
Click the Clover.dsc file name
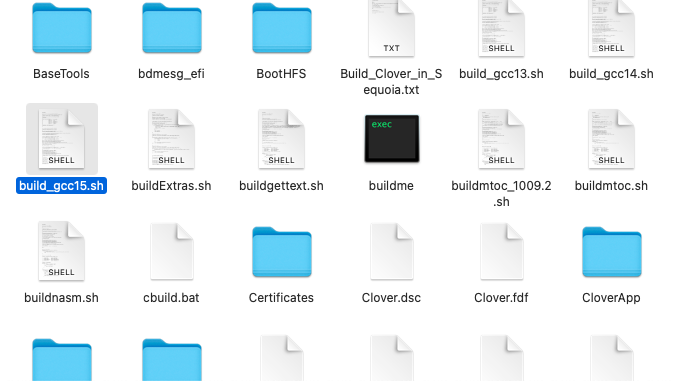[392, 298]
